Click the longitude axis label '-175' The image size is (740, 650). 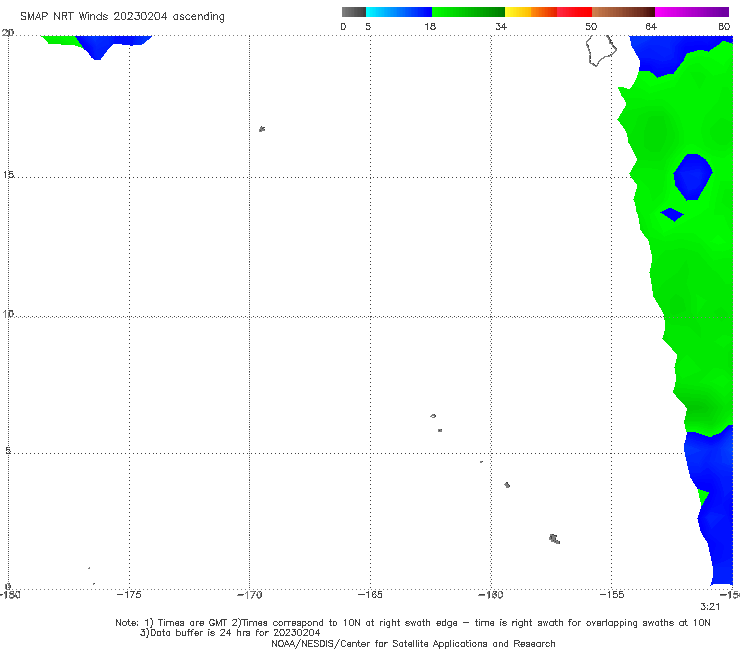[x=129, y=595]
